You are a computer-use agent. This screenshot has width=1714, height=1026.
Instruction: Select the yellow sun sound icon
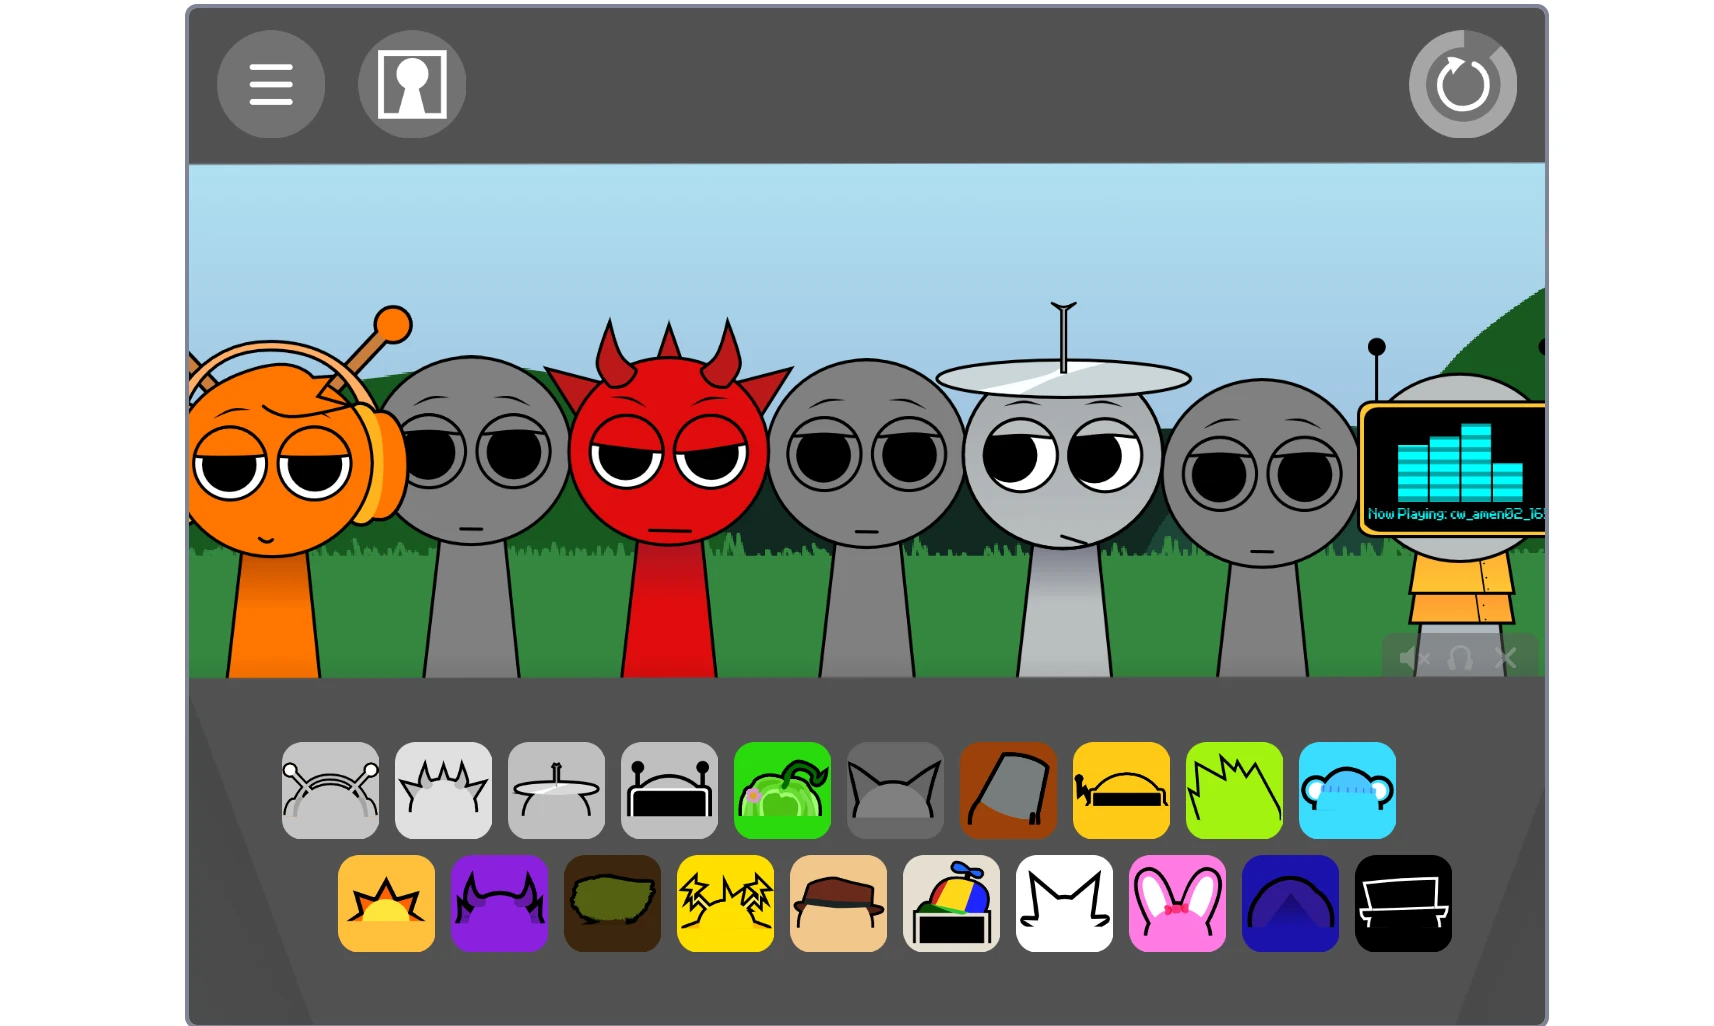tap(386, 904)
